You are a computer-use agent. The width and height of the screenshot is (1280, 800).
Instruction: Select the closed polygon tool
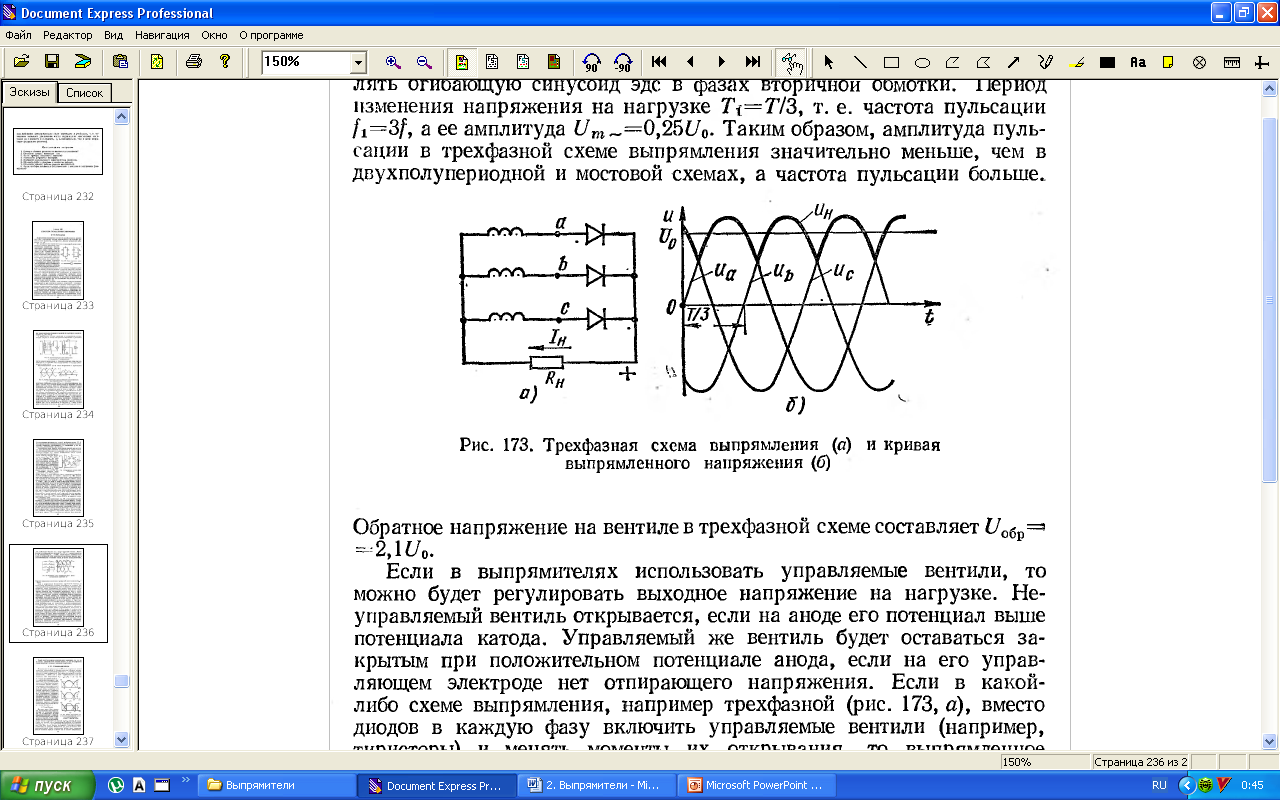(984, 61)
